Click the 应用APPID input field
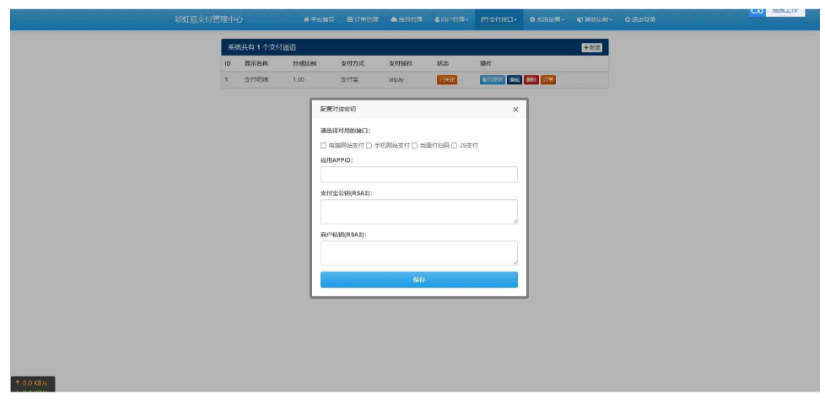 point(419,175)
